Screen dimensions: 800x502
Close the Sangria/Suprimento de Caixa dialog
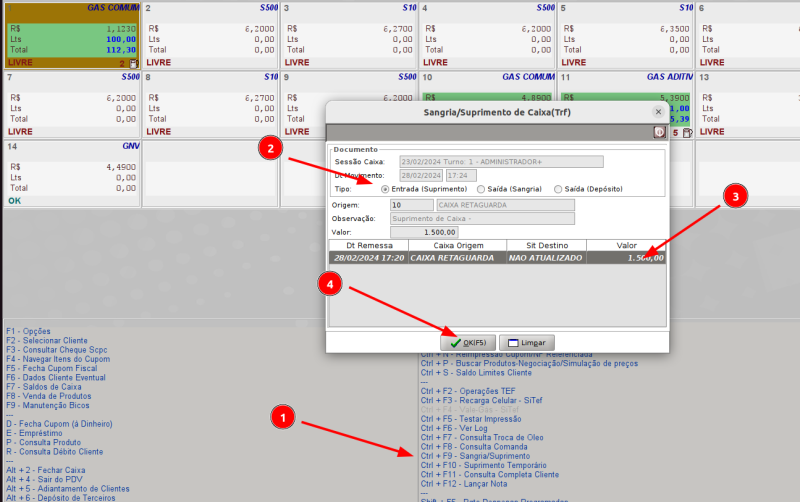click(658, 112)
